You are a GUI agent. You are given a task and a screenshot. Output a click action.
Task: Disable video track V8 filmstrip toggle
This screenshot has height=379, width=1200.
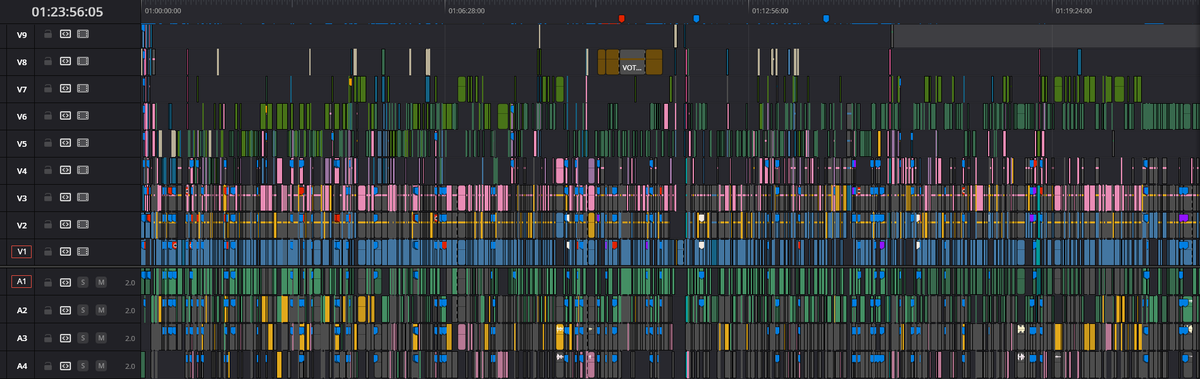point(83,61)
